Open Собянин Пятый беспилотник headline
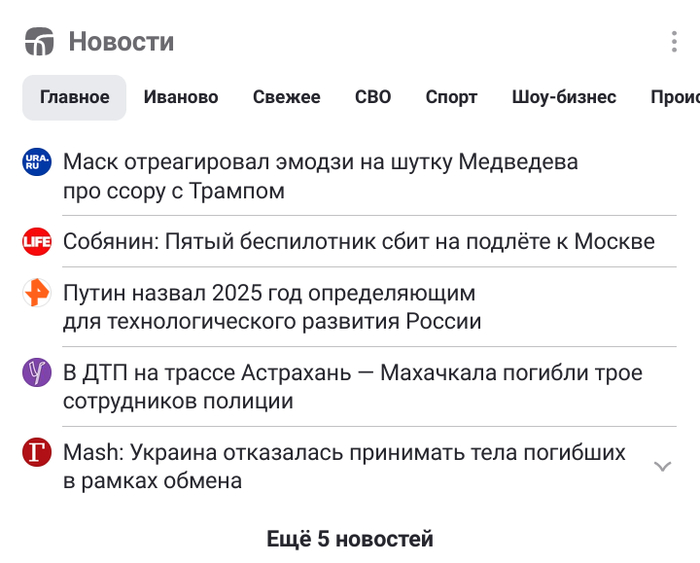 358,242
